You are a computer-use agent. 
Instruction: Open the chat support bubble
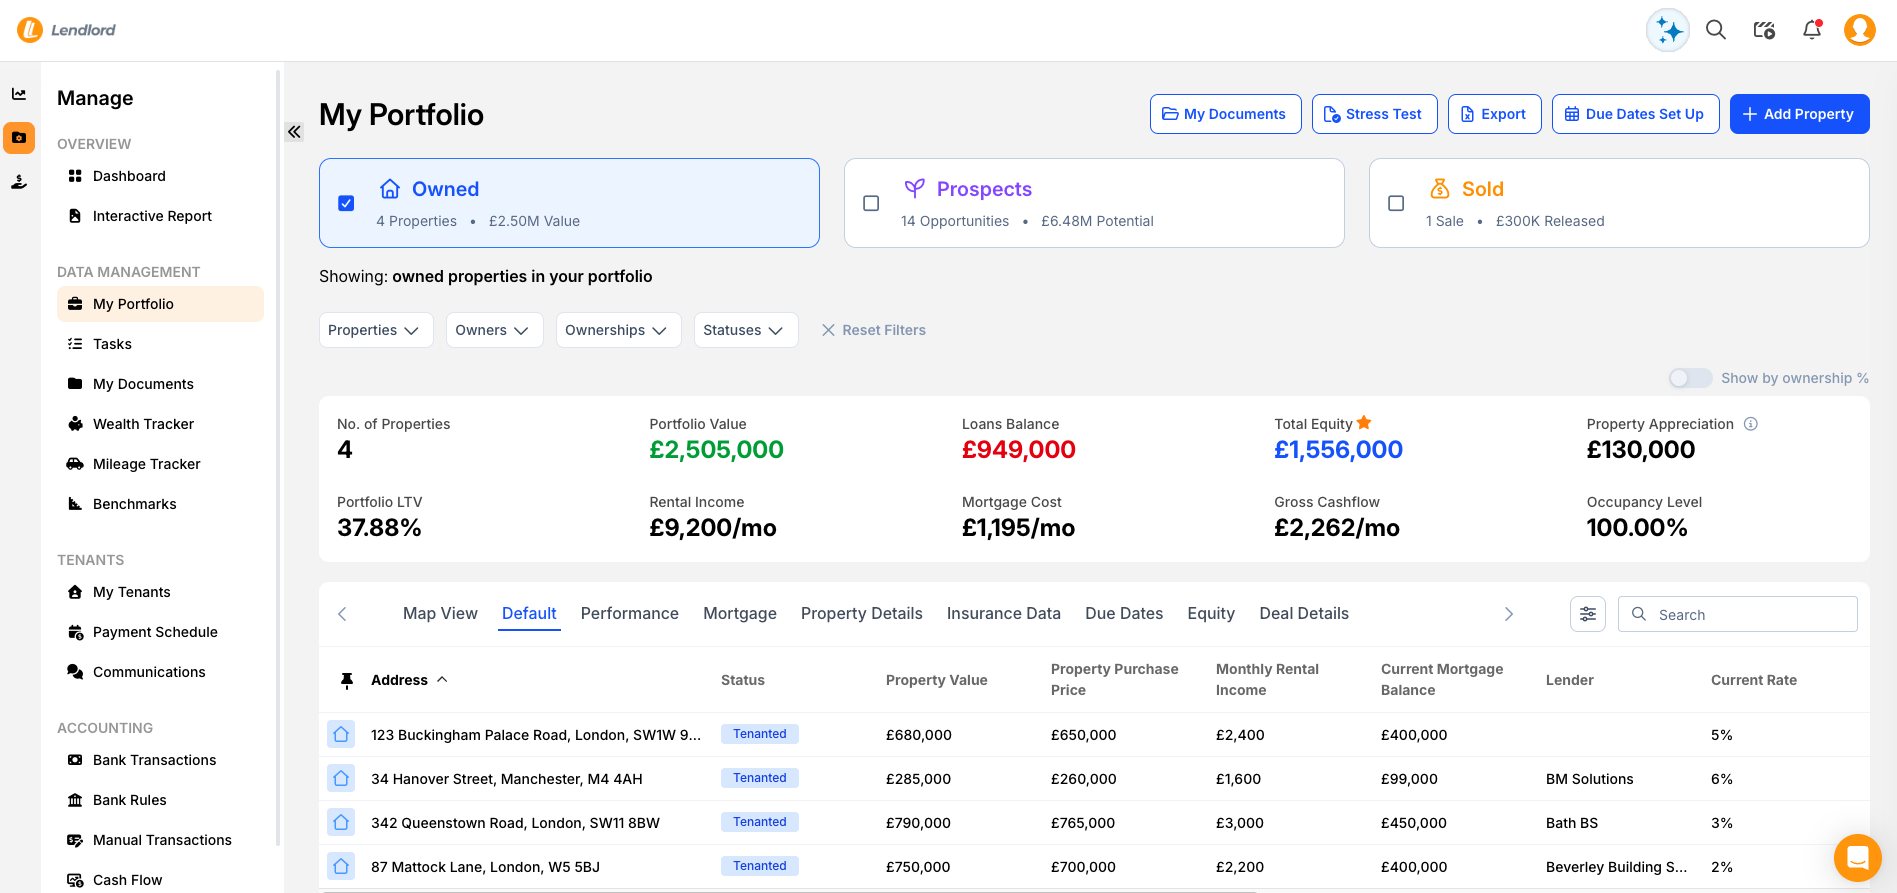tap(1857, 858)
